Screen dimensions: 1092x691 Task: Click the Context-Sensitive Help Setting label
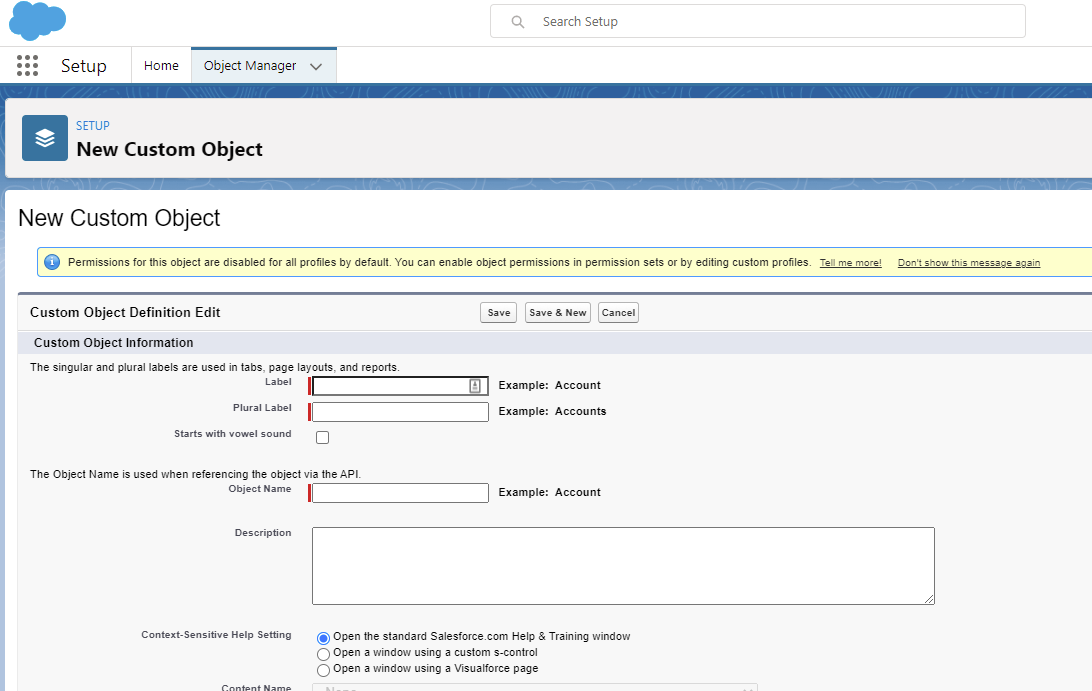(x=216, y=635)
